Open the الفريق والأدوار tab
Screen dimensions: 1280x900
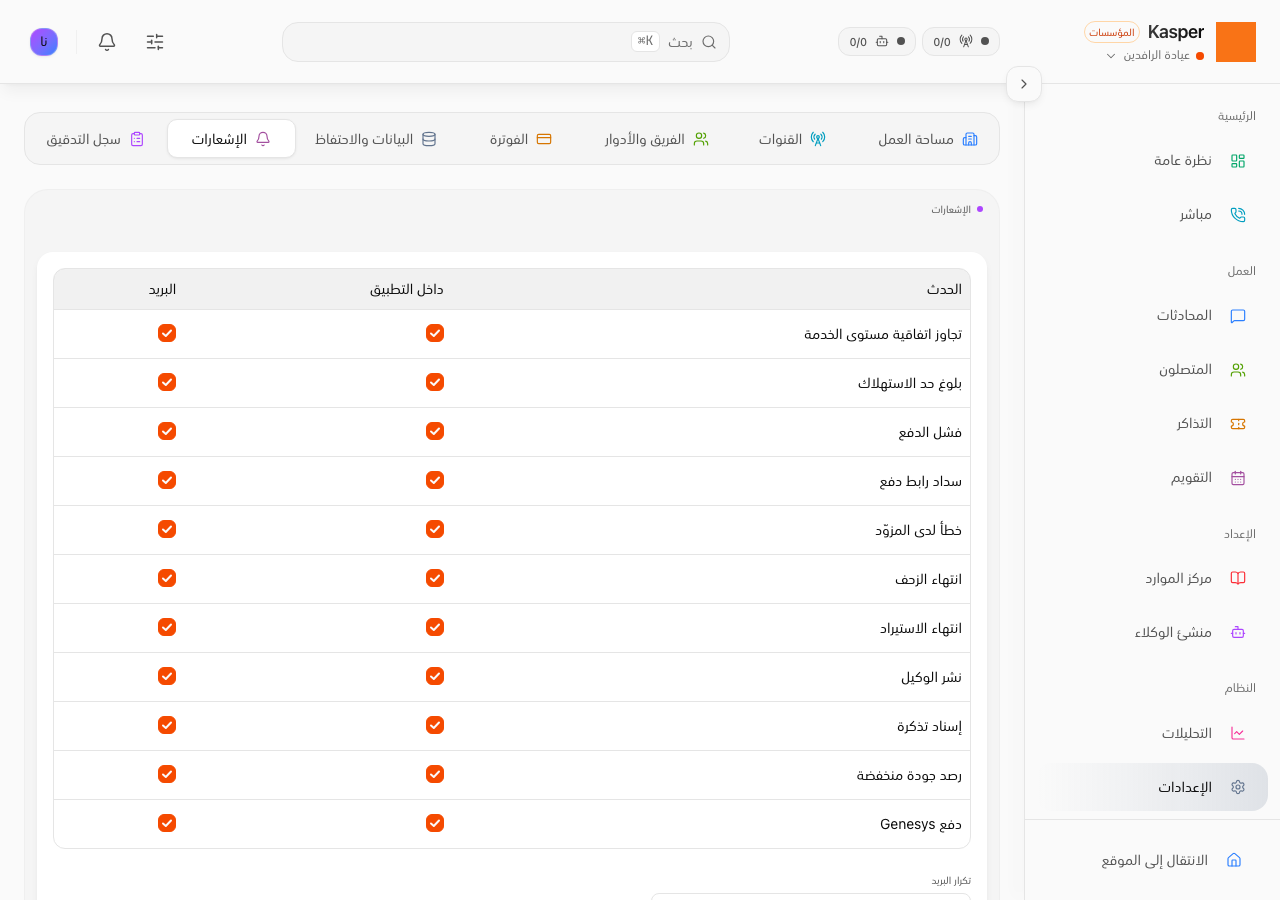pyautogui.click(x=656, y=139)
